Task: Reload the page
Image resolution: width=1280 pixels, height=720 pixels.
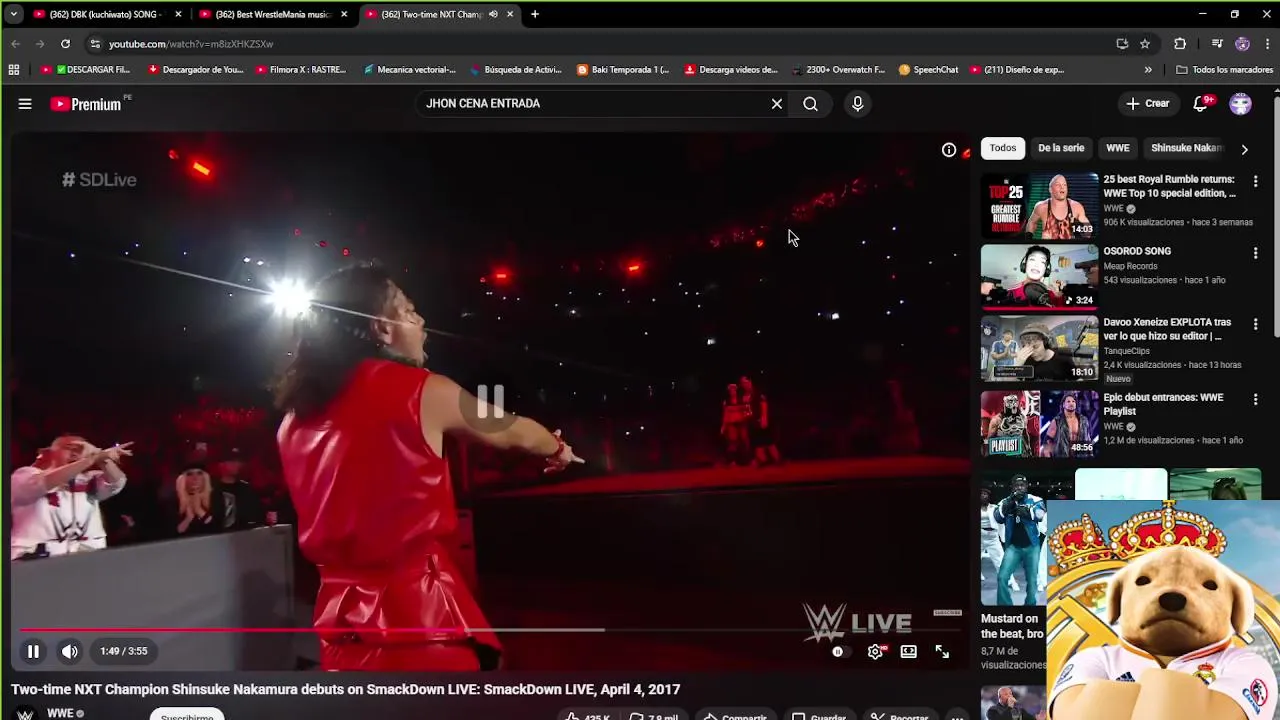Action: [x=65, y=44]
